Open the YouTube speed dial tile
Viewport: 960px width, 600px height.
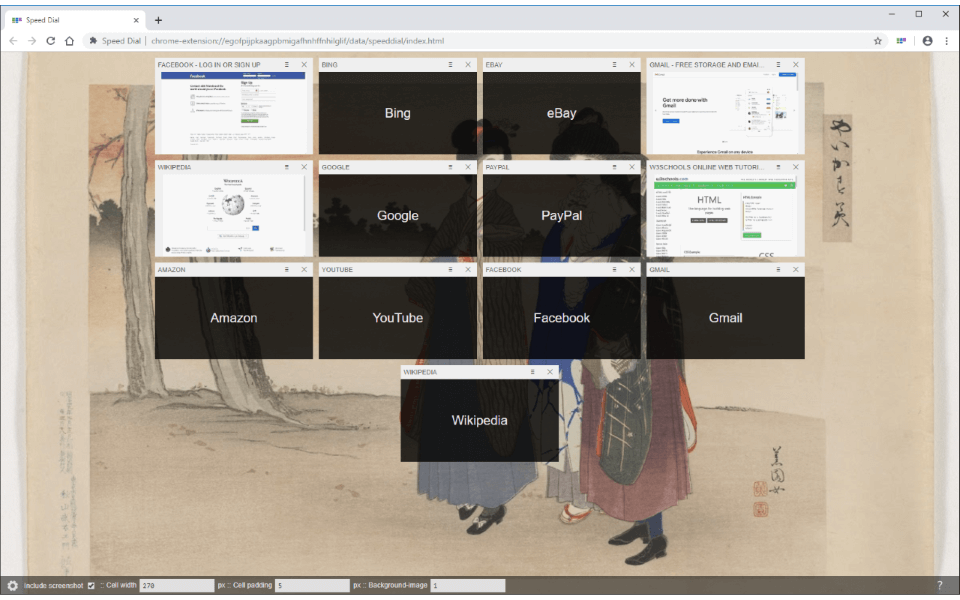[x=398, y=318]
